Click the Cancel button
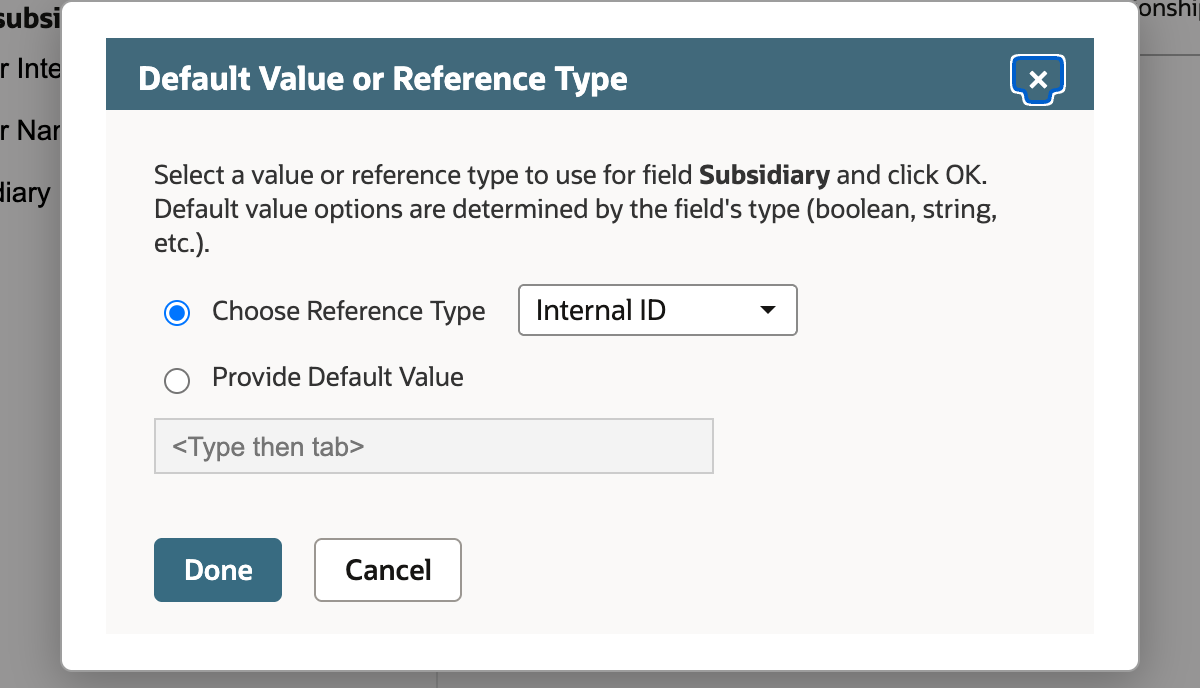 pos(388,570)
